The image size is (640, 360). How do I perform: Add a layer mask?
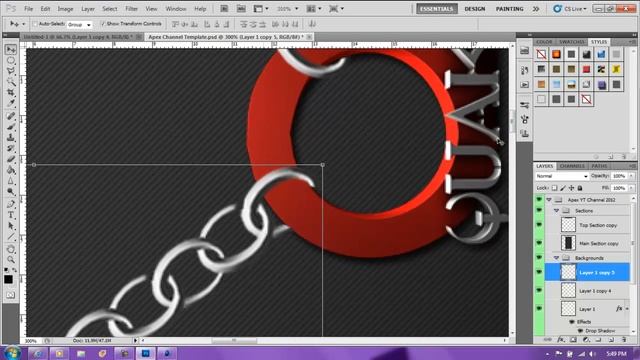pyautogui.click(x=573, y=339)
